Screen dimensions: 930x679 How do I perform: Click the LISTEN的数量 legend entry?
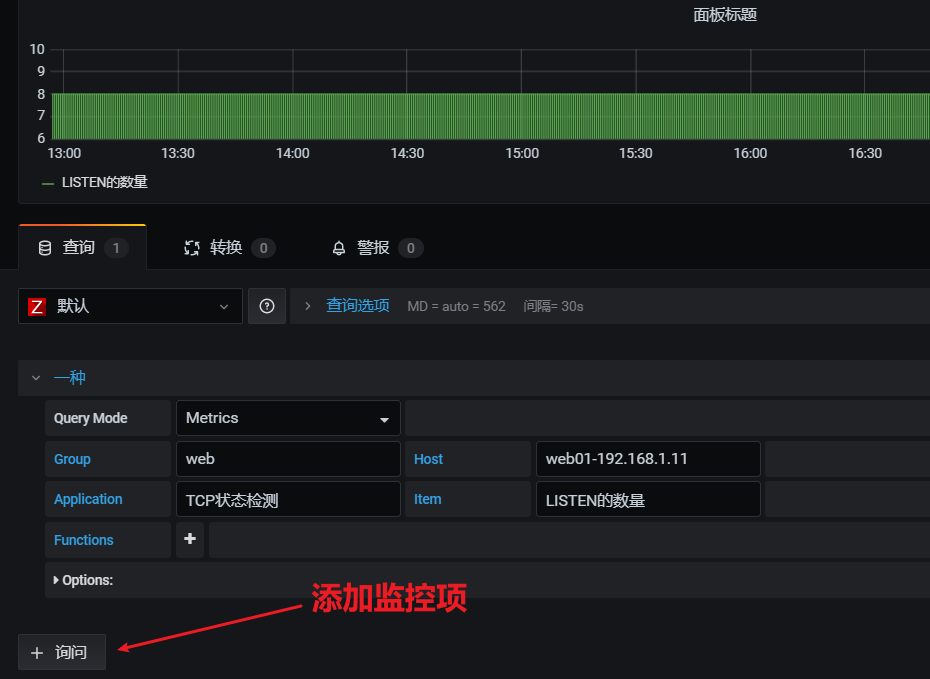click(x=104, y=182)
